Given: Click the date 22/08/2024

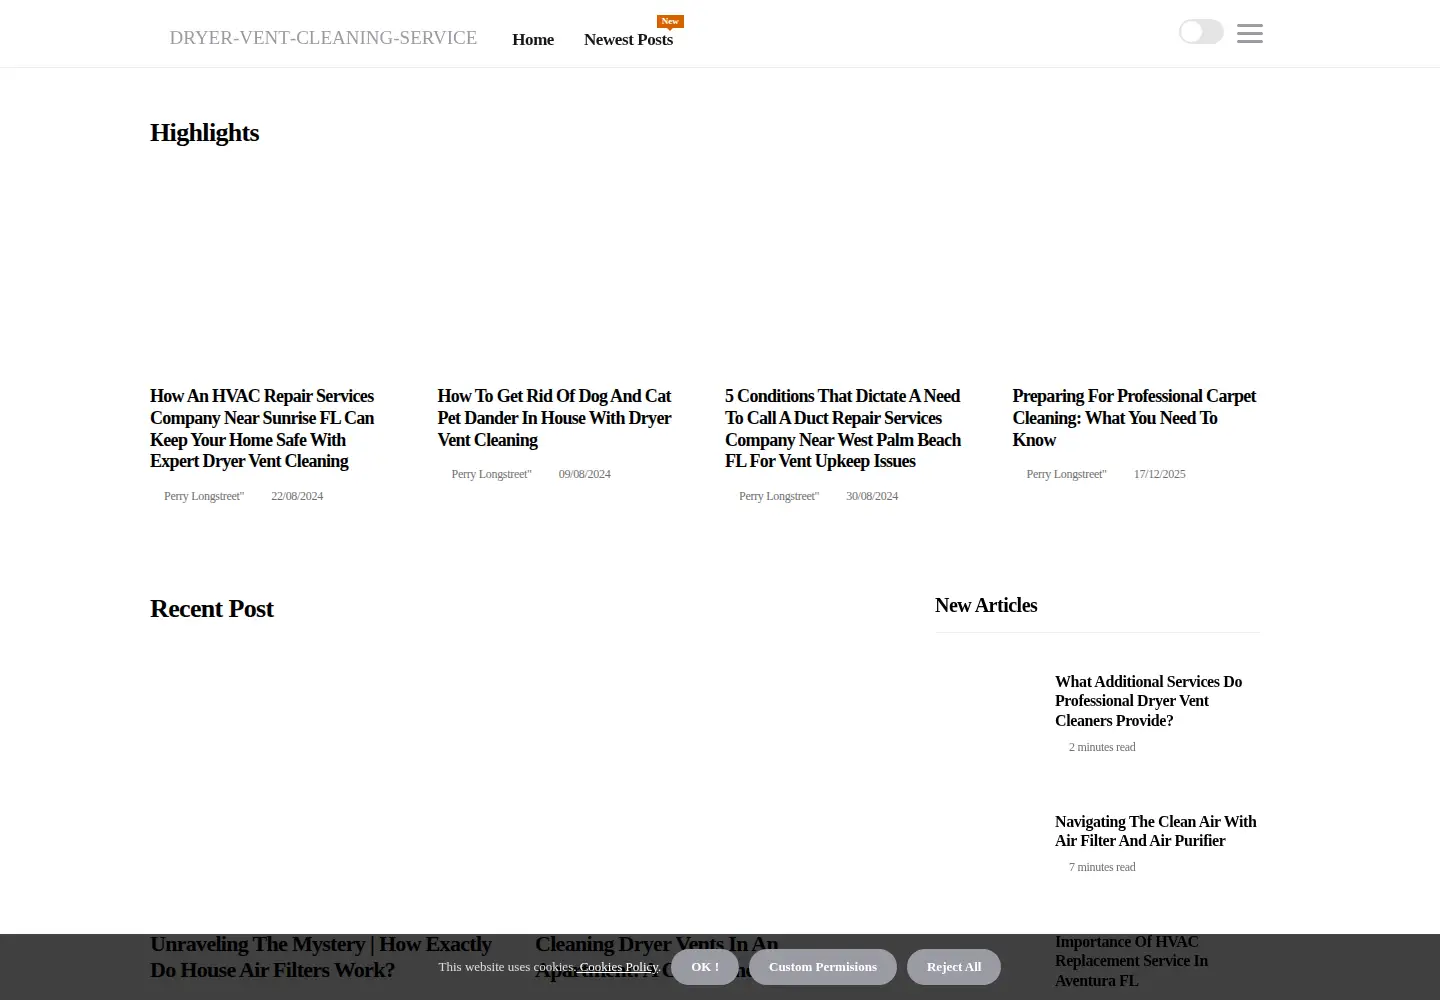Looking at the screenshot, I should (x=297, y=496).
